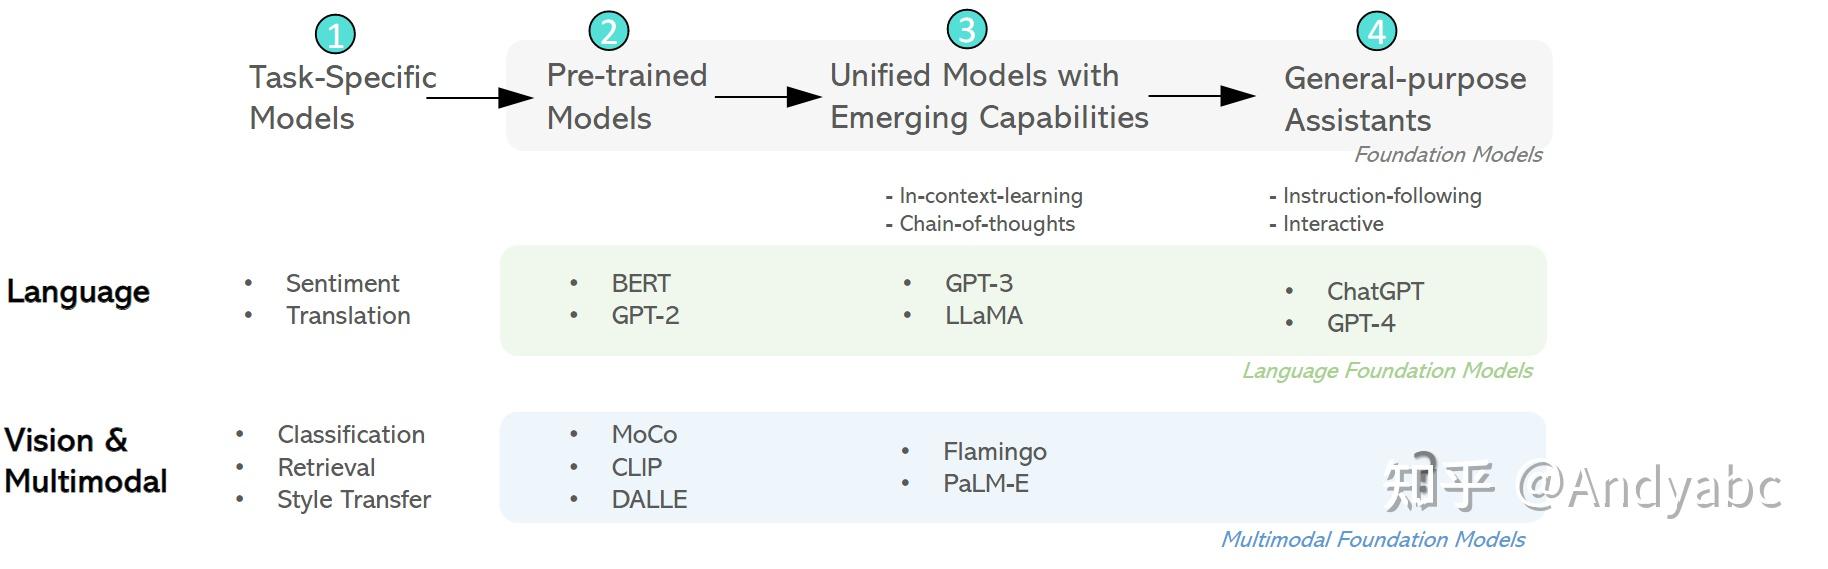Click the Foundation Models caption
The height and width of the screenshot is (569, 1828).
pos(1447,154)
